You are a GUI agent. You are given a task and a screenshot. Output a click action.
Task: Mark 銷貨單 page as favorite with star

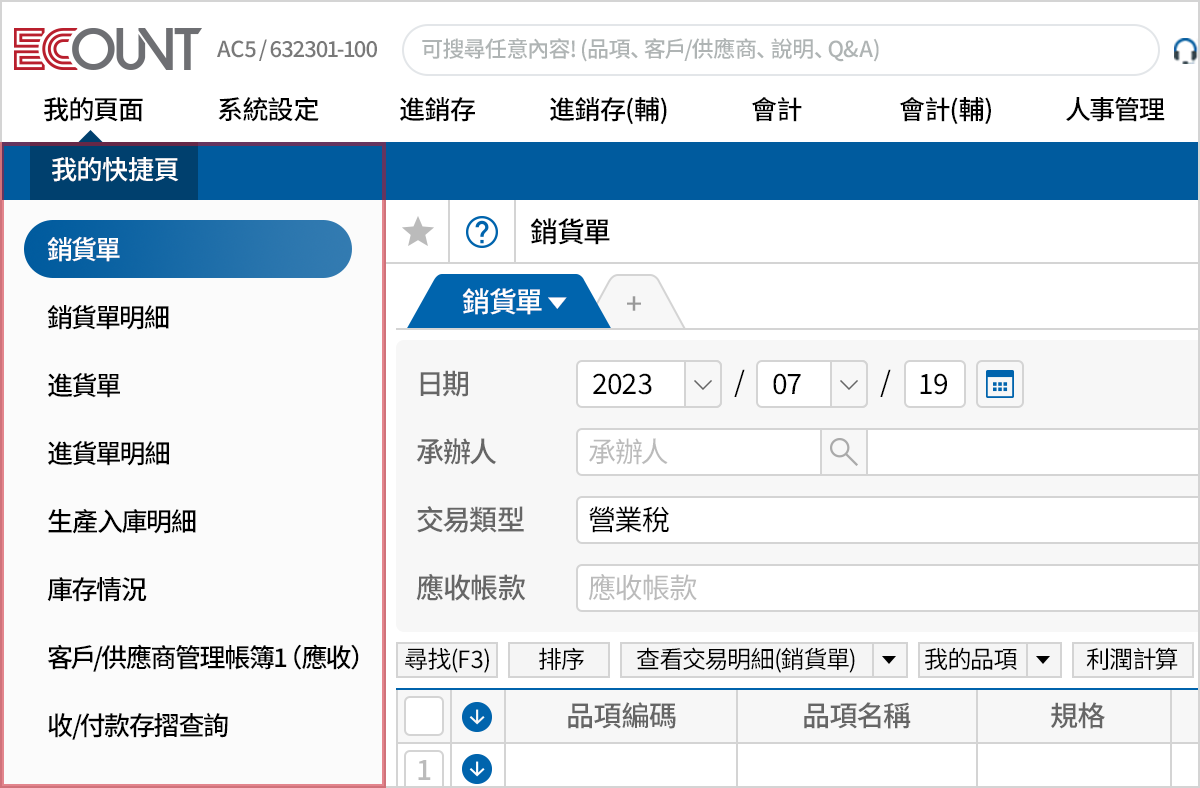pyautogui.click(x=417, y=231)
